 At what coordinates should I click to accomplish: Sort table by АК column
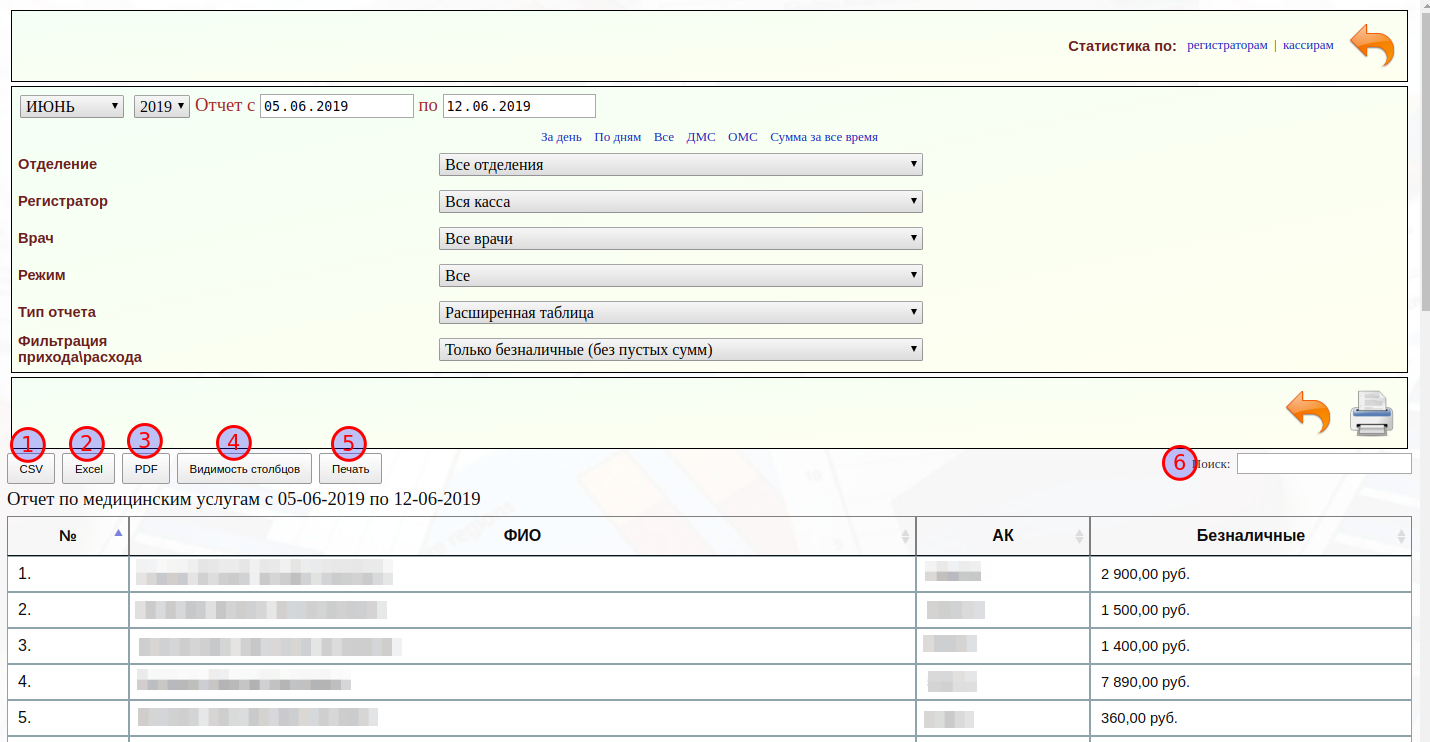tap(1002, 535)
